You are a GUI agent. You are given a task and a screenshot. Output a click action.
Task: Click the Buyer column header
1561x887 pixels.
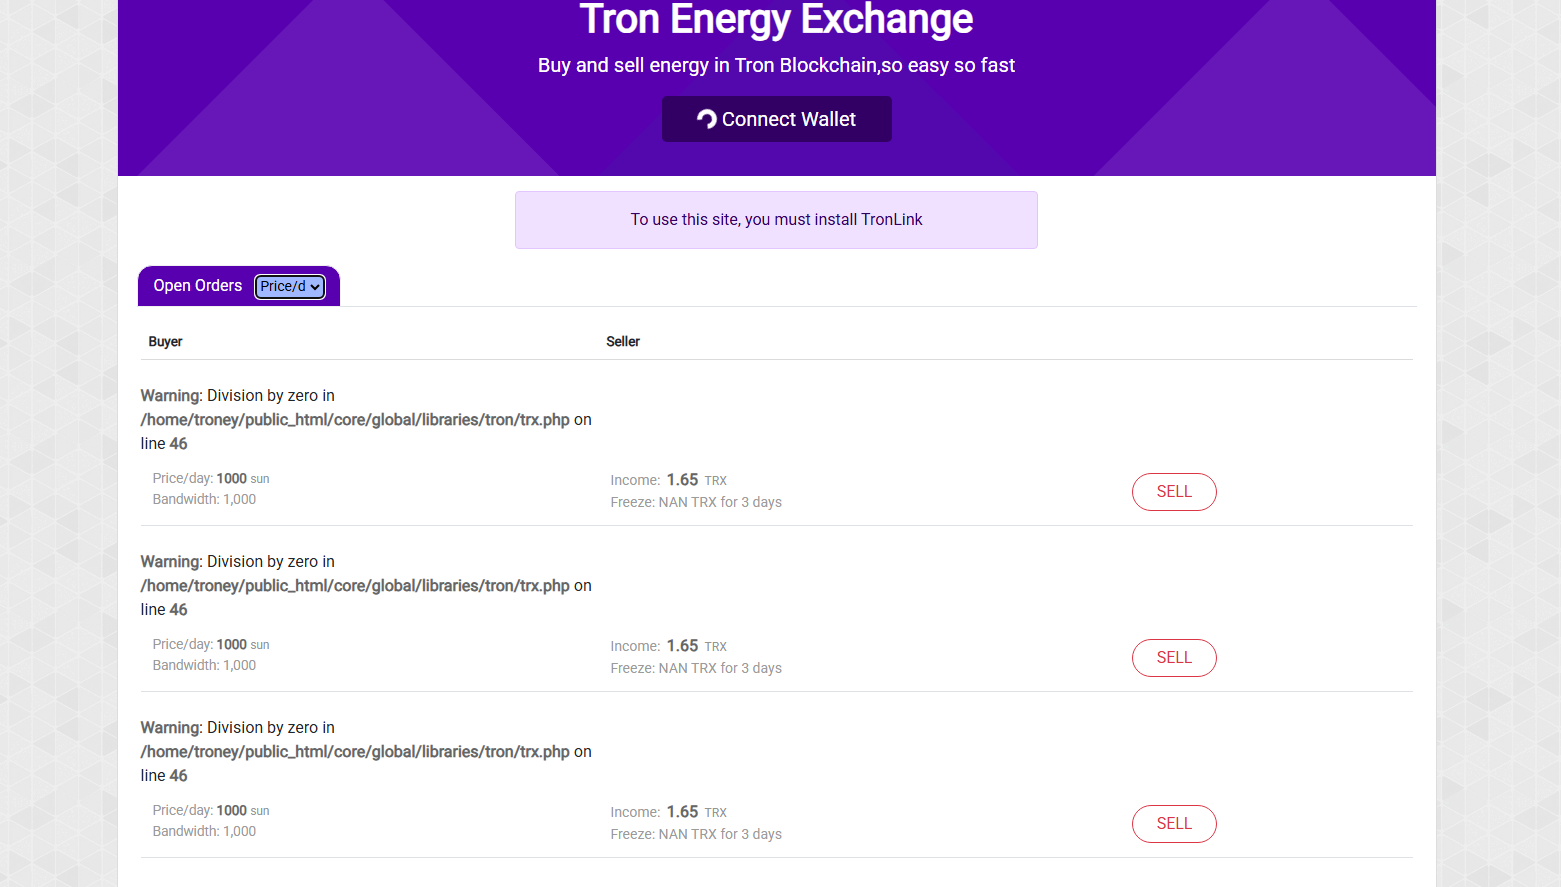click(165, 342)
